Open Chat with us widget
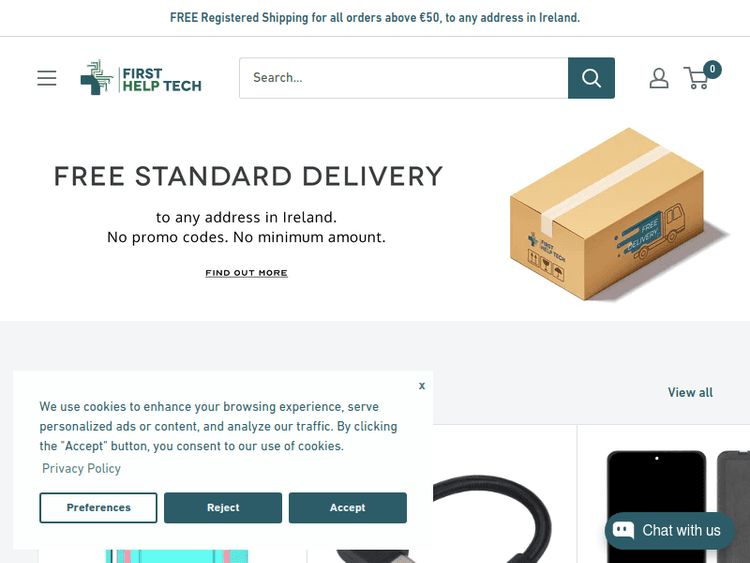750x563 pixels. (x=670, y=530)
